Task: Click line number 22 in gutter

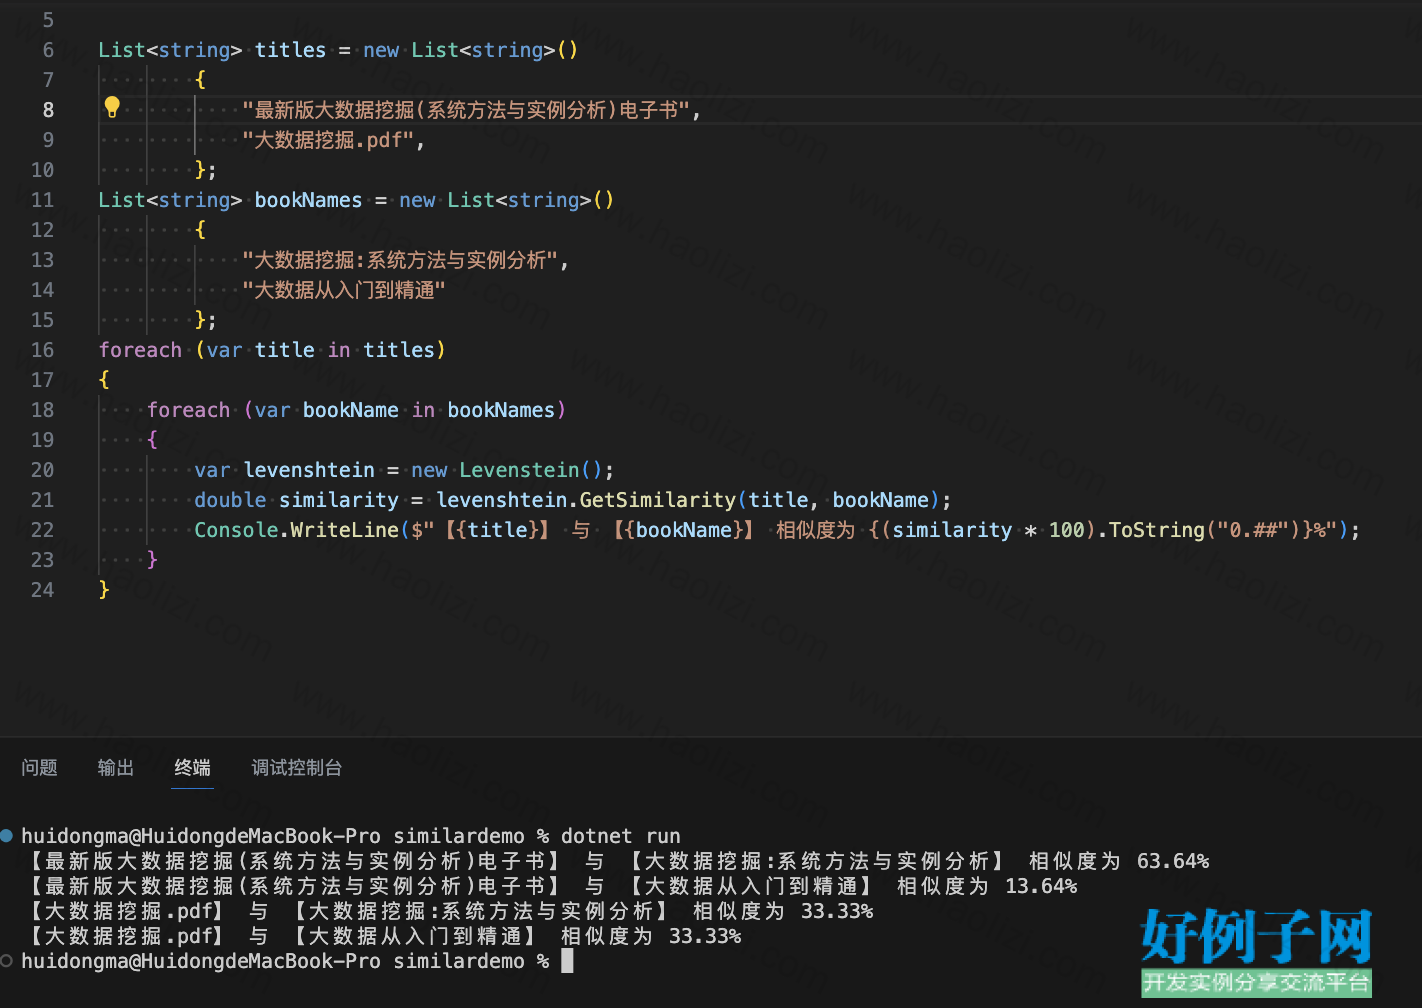Action: [42, 530]
